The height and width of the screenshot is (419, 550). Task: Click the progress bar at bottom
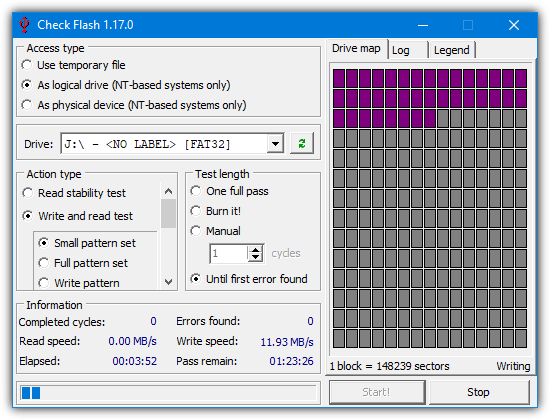(168, 393)
